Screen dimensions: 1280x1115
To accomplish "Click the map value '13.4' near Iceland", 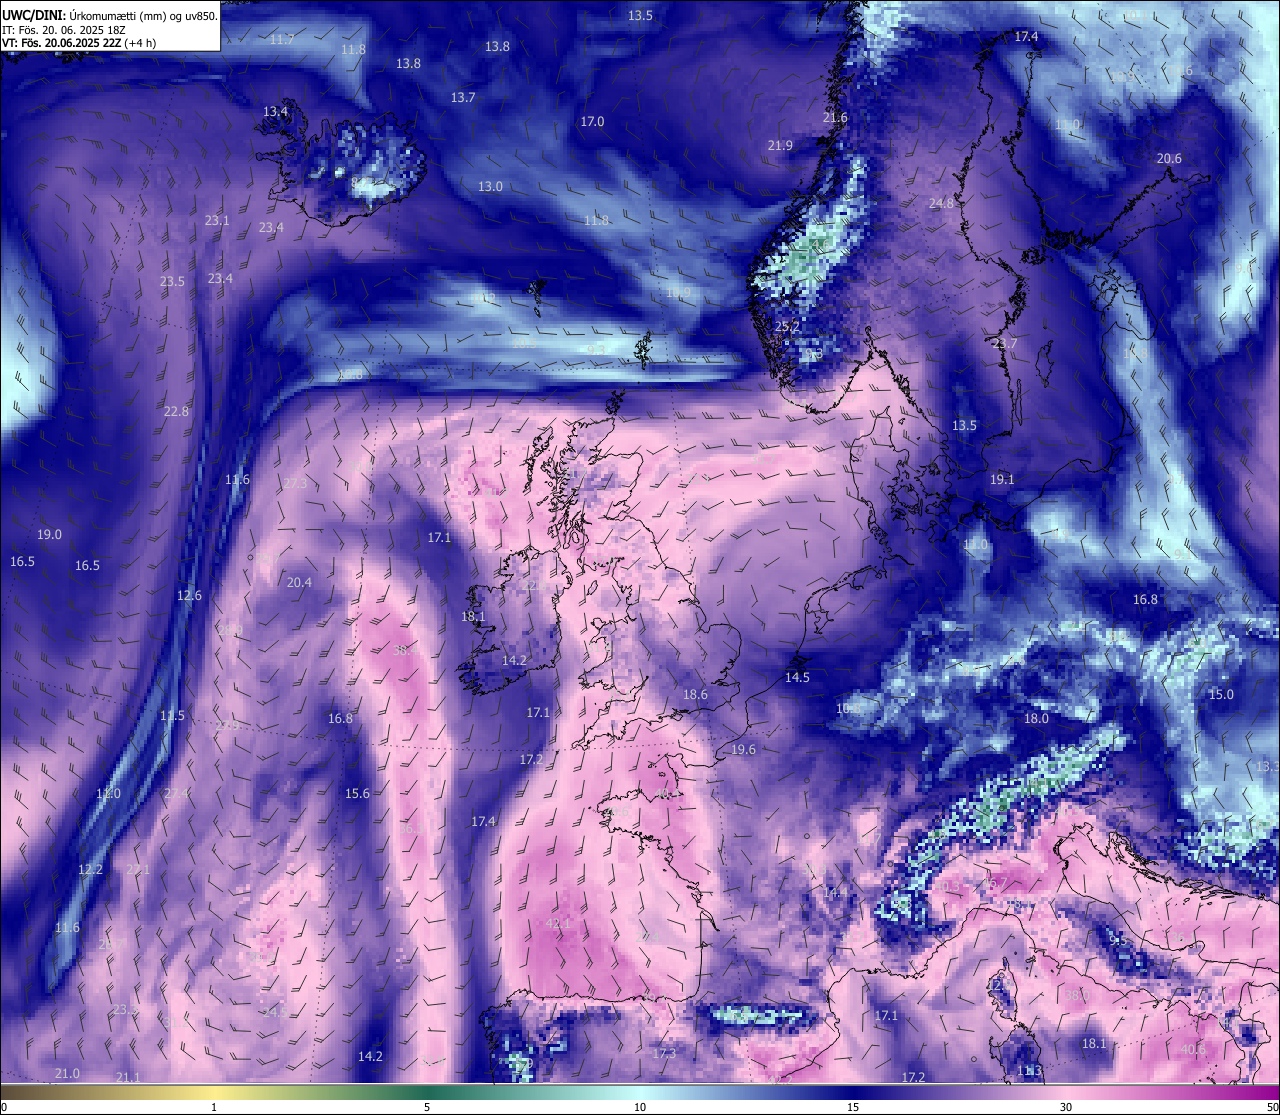I will (275, 112).
